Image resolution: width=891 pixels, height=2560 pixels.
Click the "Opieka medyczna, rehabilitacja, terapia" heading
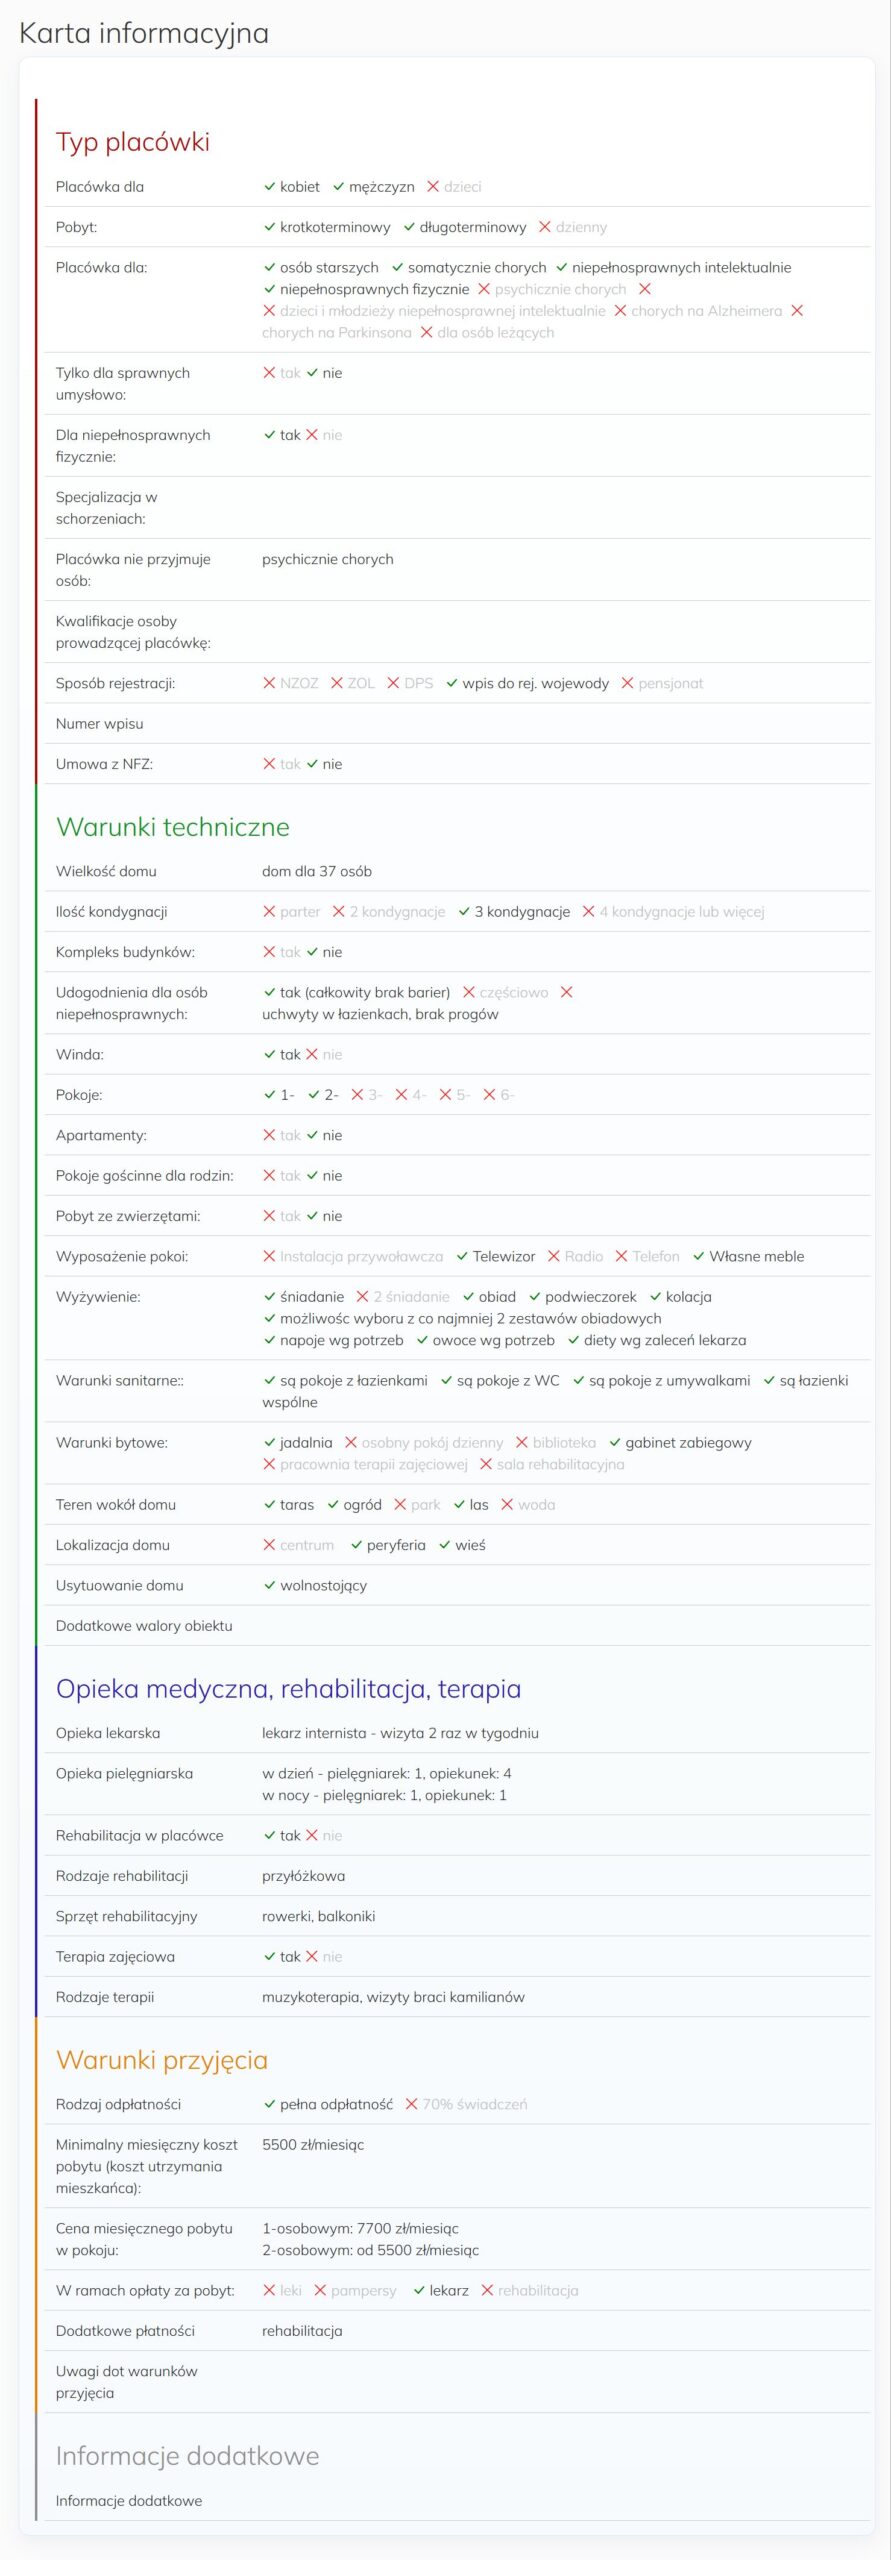click(x=288, y=1689)
